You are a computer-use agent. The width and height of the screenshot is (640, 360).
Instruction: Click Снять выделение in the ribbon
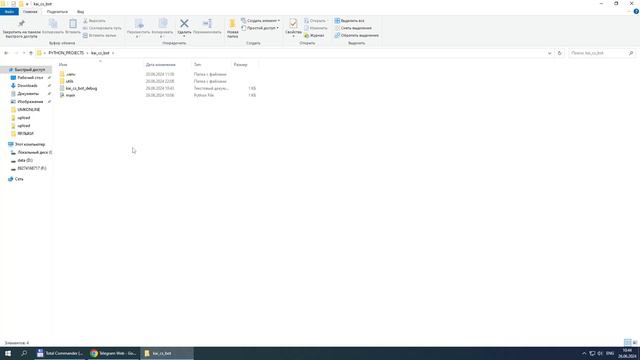pos(353,28)
